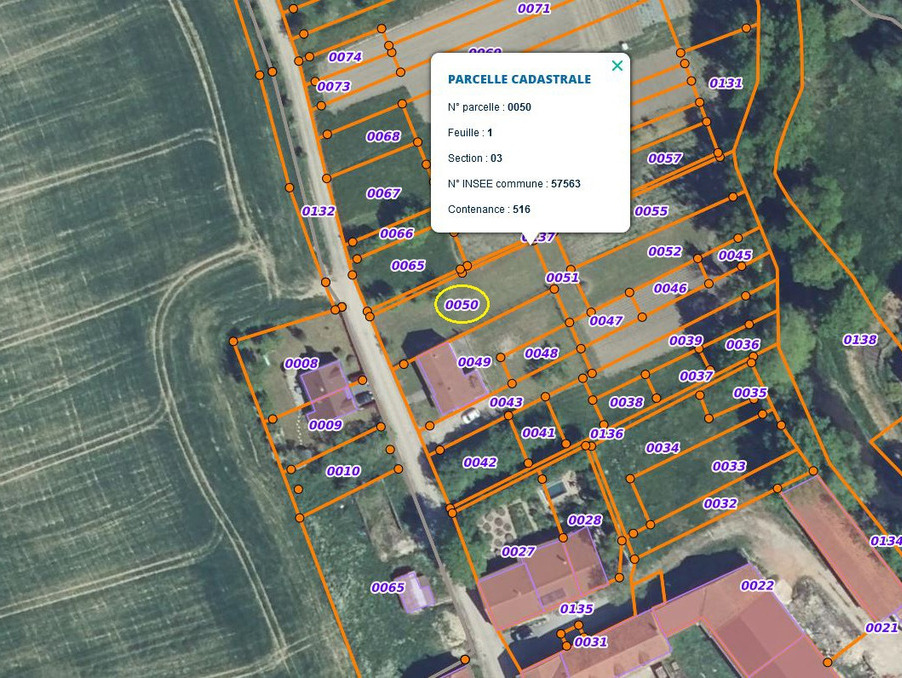Select parcel label 0034
This screenshot has width=902, height=678.
[662, 447]
